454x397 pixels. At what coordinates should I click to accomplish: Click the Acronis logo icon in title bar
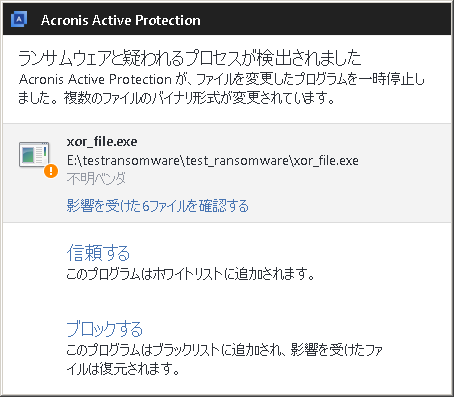pyautogui.click(x=19, y=20)
